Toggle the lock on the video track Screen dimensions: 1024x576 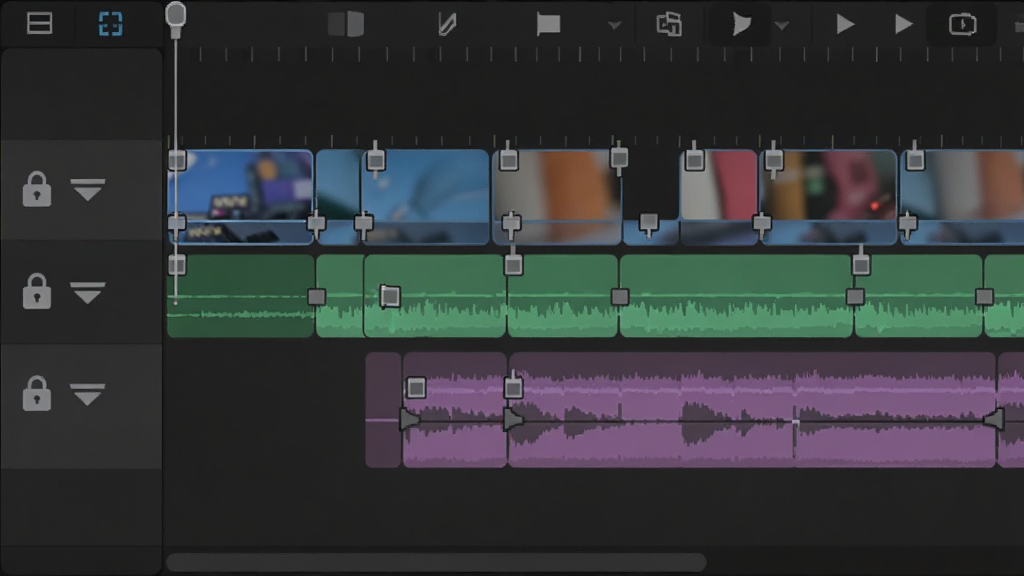tap(37, 189)
